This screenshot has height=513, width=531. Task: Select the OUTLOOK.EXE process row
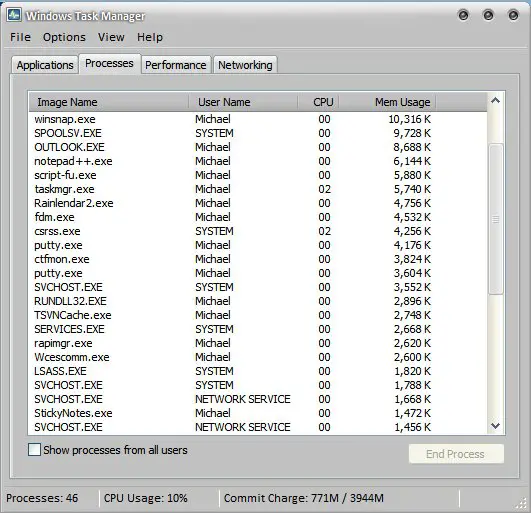(x=257, y=147)
